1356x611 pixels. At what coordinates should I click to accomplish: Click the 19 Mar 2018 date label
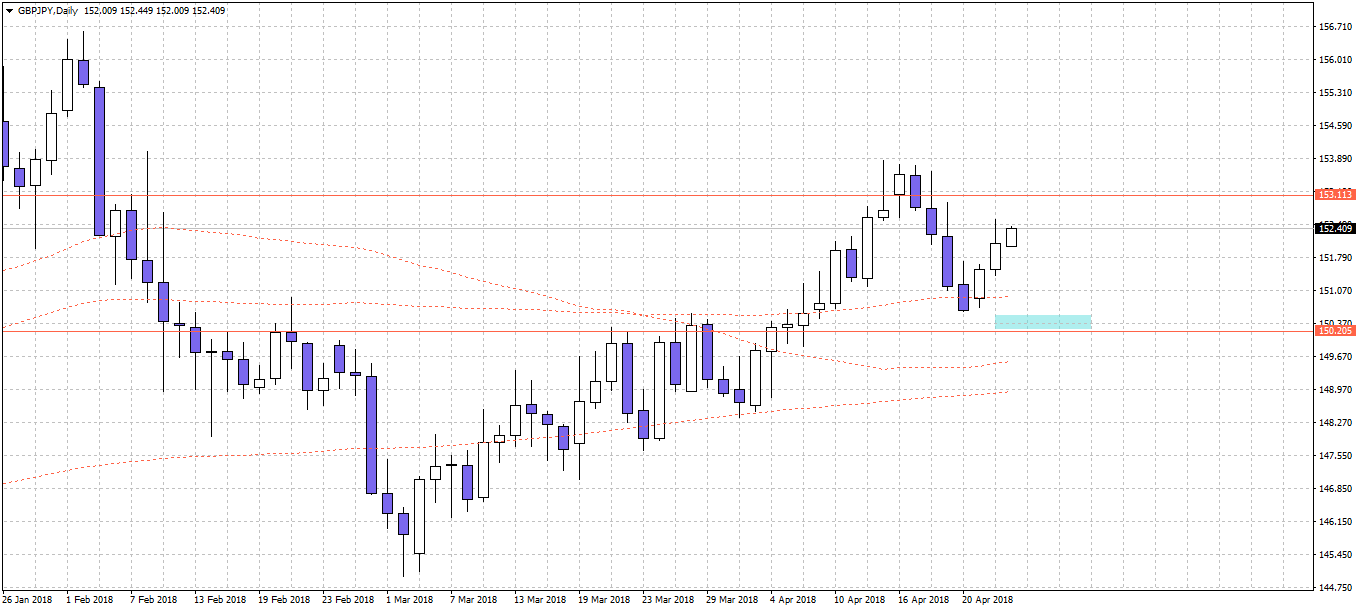(604, 600)
